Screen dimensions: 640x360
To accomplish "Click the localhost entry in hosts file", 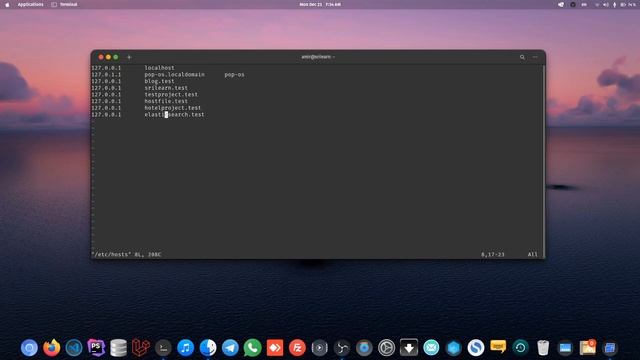I will tap(159, 68).
